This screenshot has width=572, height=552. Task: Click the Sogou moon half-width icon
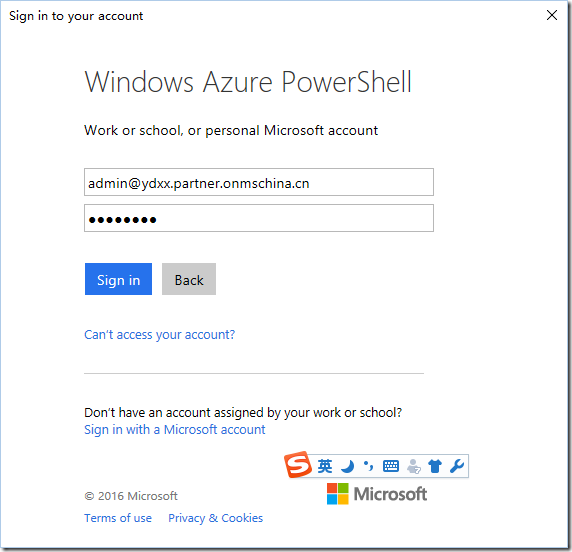[x=347, y=466]
